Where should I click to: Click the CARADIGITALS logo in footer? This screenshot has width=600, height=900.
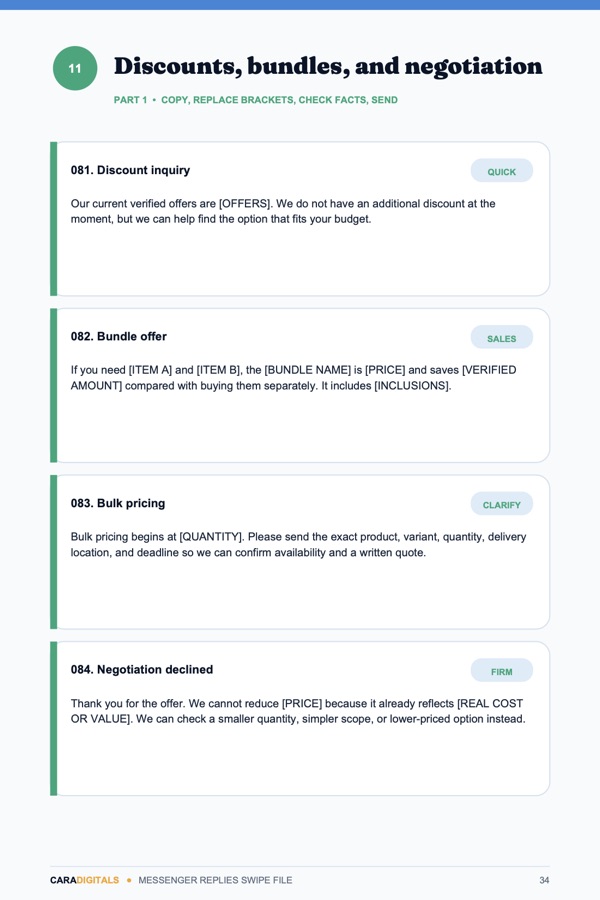(x=84, y=880)
